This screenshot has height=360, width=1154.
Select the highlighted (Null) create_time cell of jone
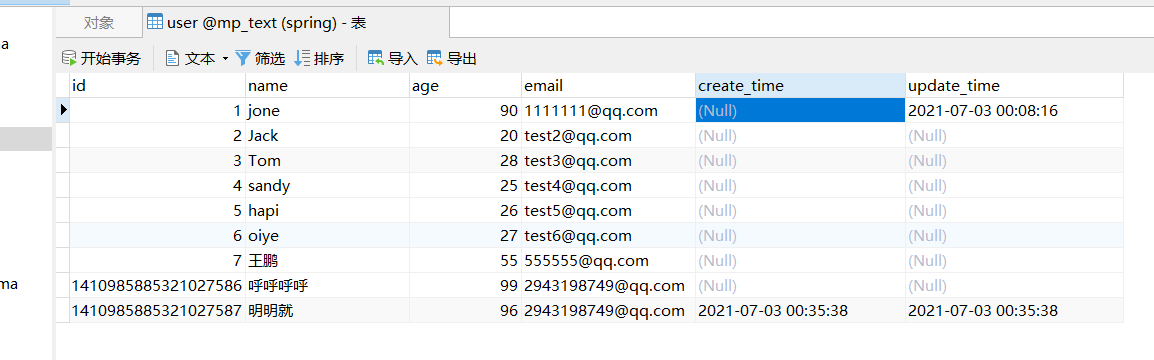click(x=800, y=110)
